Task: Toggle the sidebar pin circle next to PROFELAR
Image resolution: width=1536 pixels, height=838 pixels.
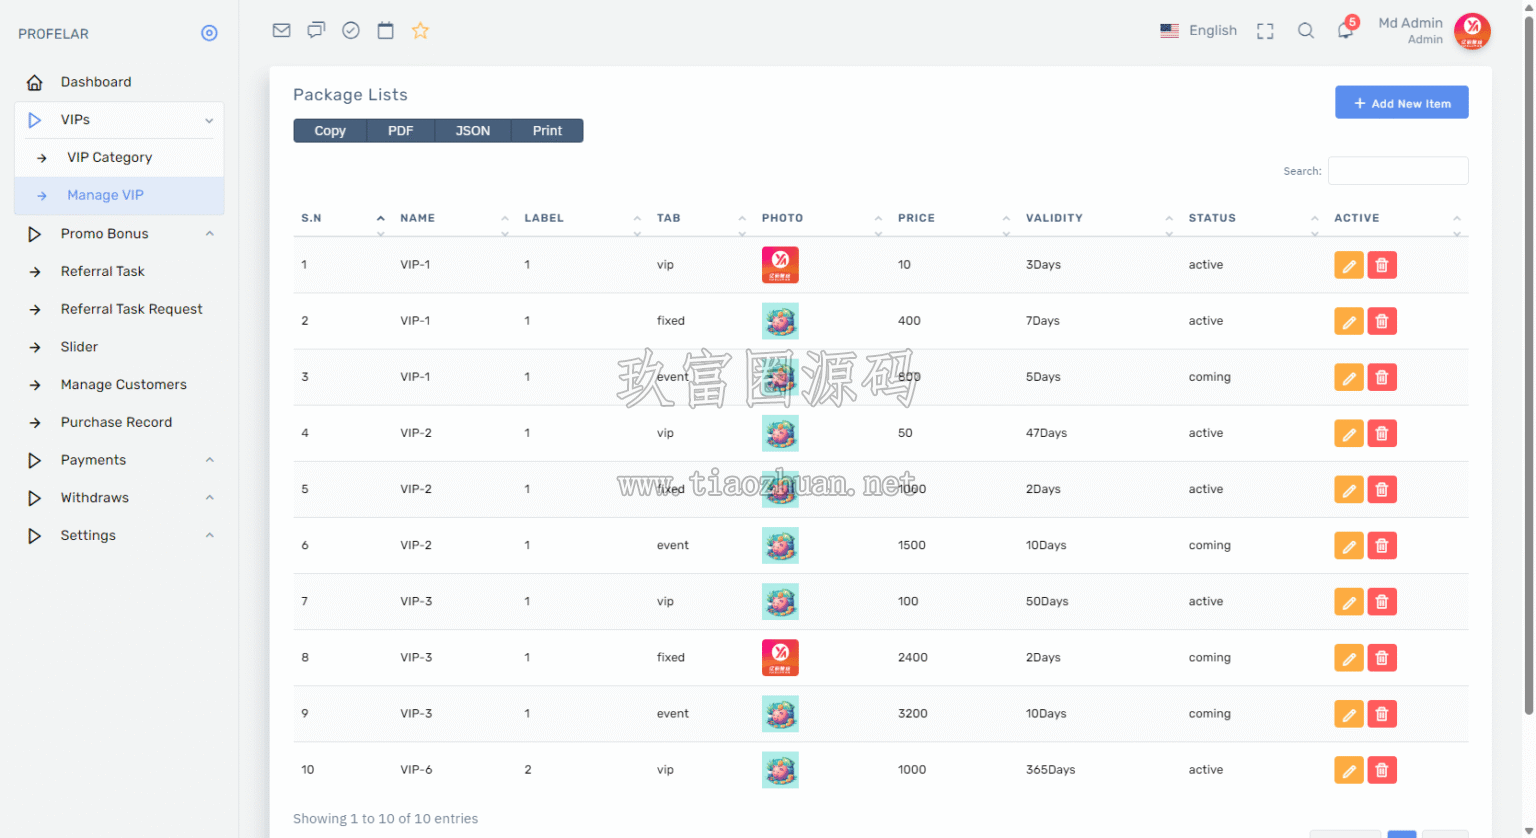Action: (x=209, y=33)
